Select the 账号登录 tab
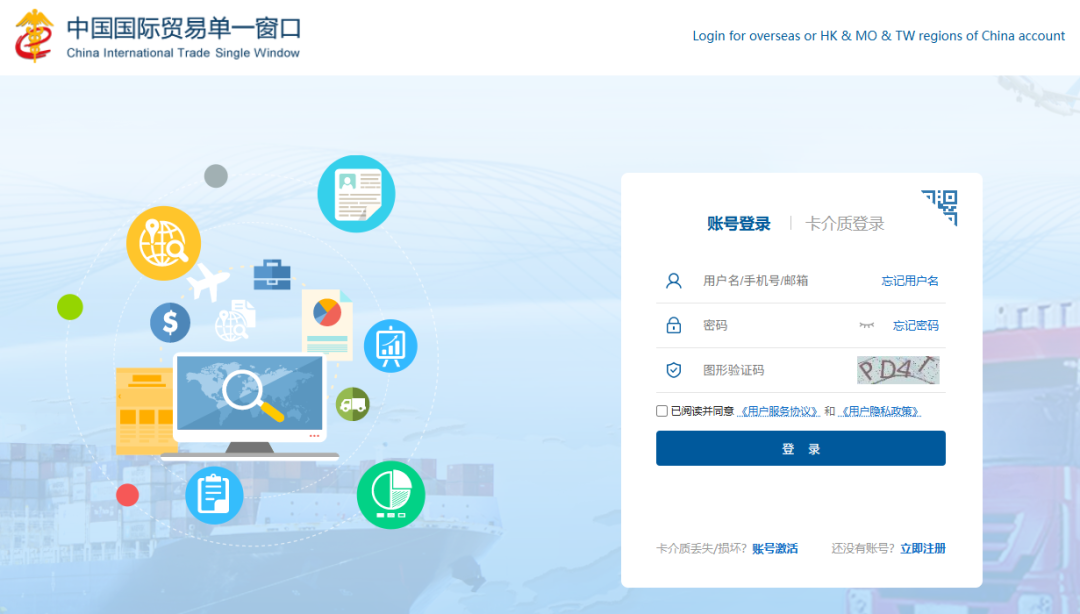 click(738, 223)
